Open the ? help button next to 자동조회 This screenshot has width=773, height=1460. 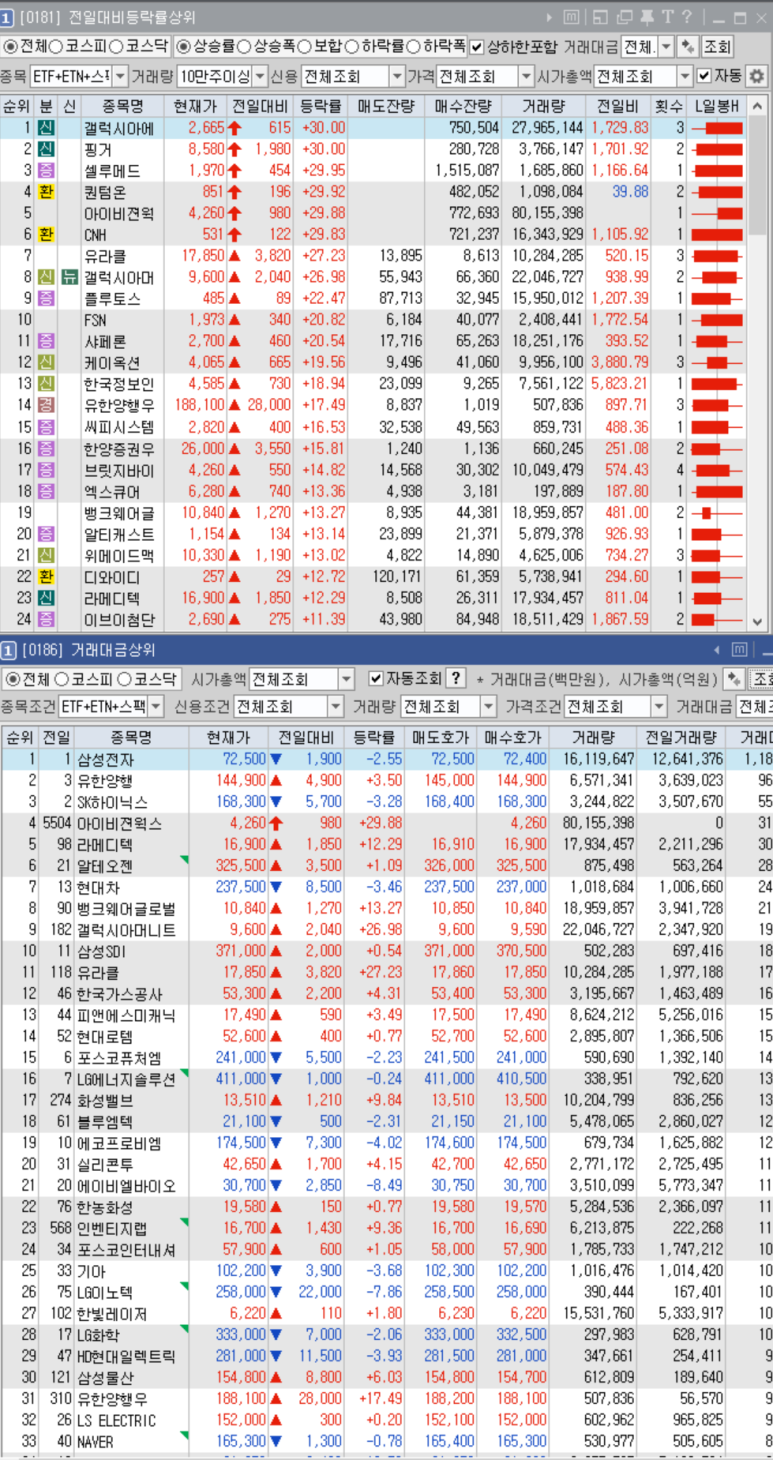[x=456, y=678]
